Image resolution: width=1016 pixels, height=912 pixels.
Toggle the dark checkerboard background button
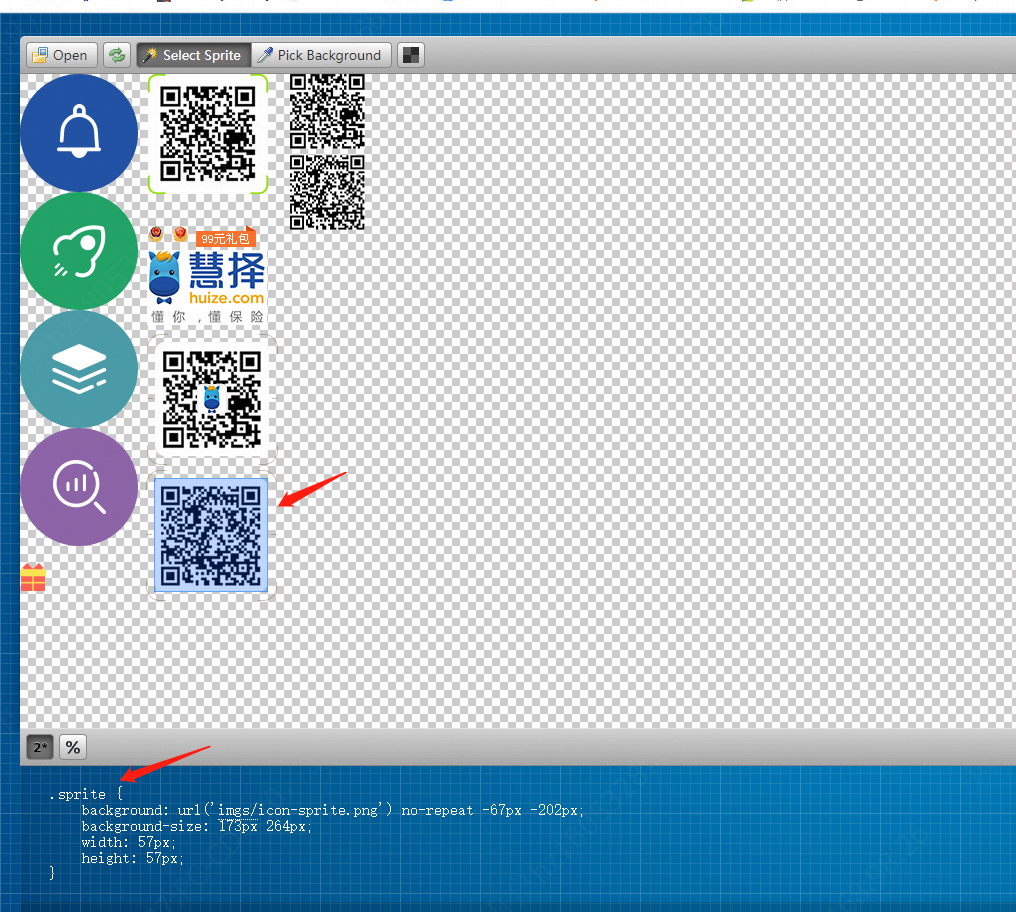410,55
